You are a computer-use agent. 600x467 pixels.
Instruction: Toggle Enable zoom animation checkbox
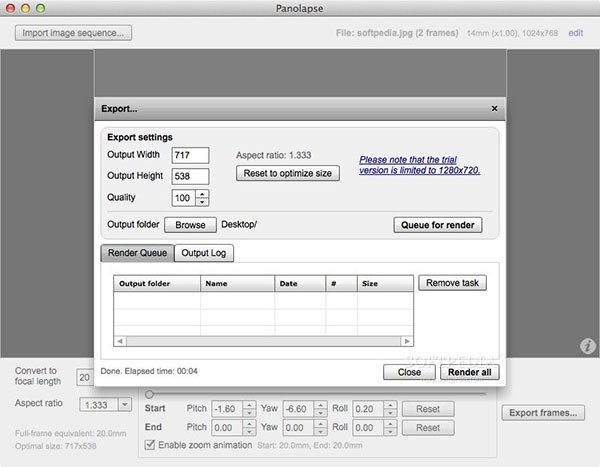point(150,445)
